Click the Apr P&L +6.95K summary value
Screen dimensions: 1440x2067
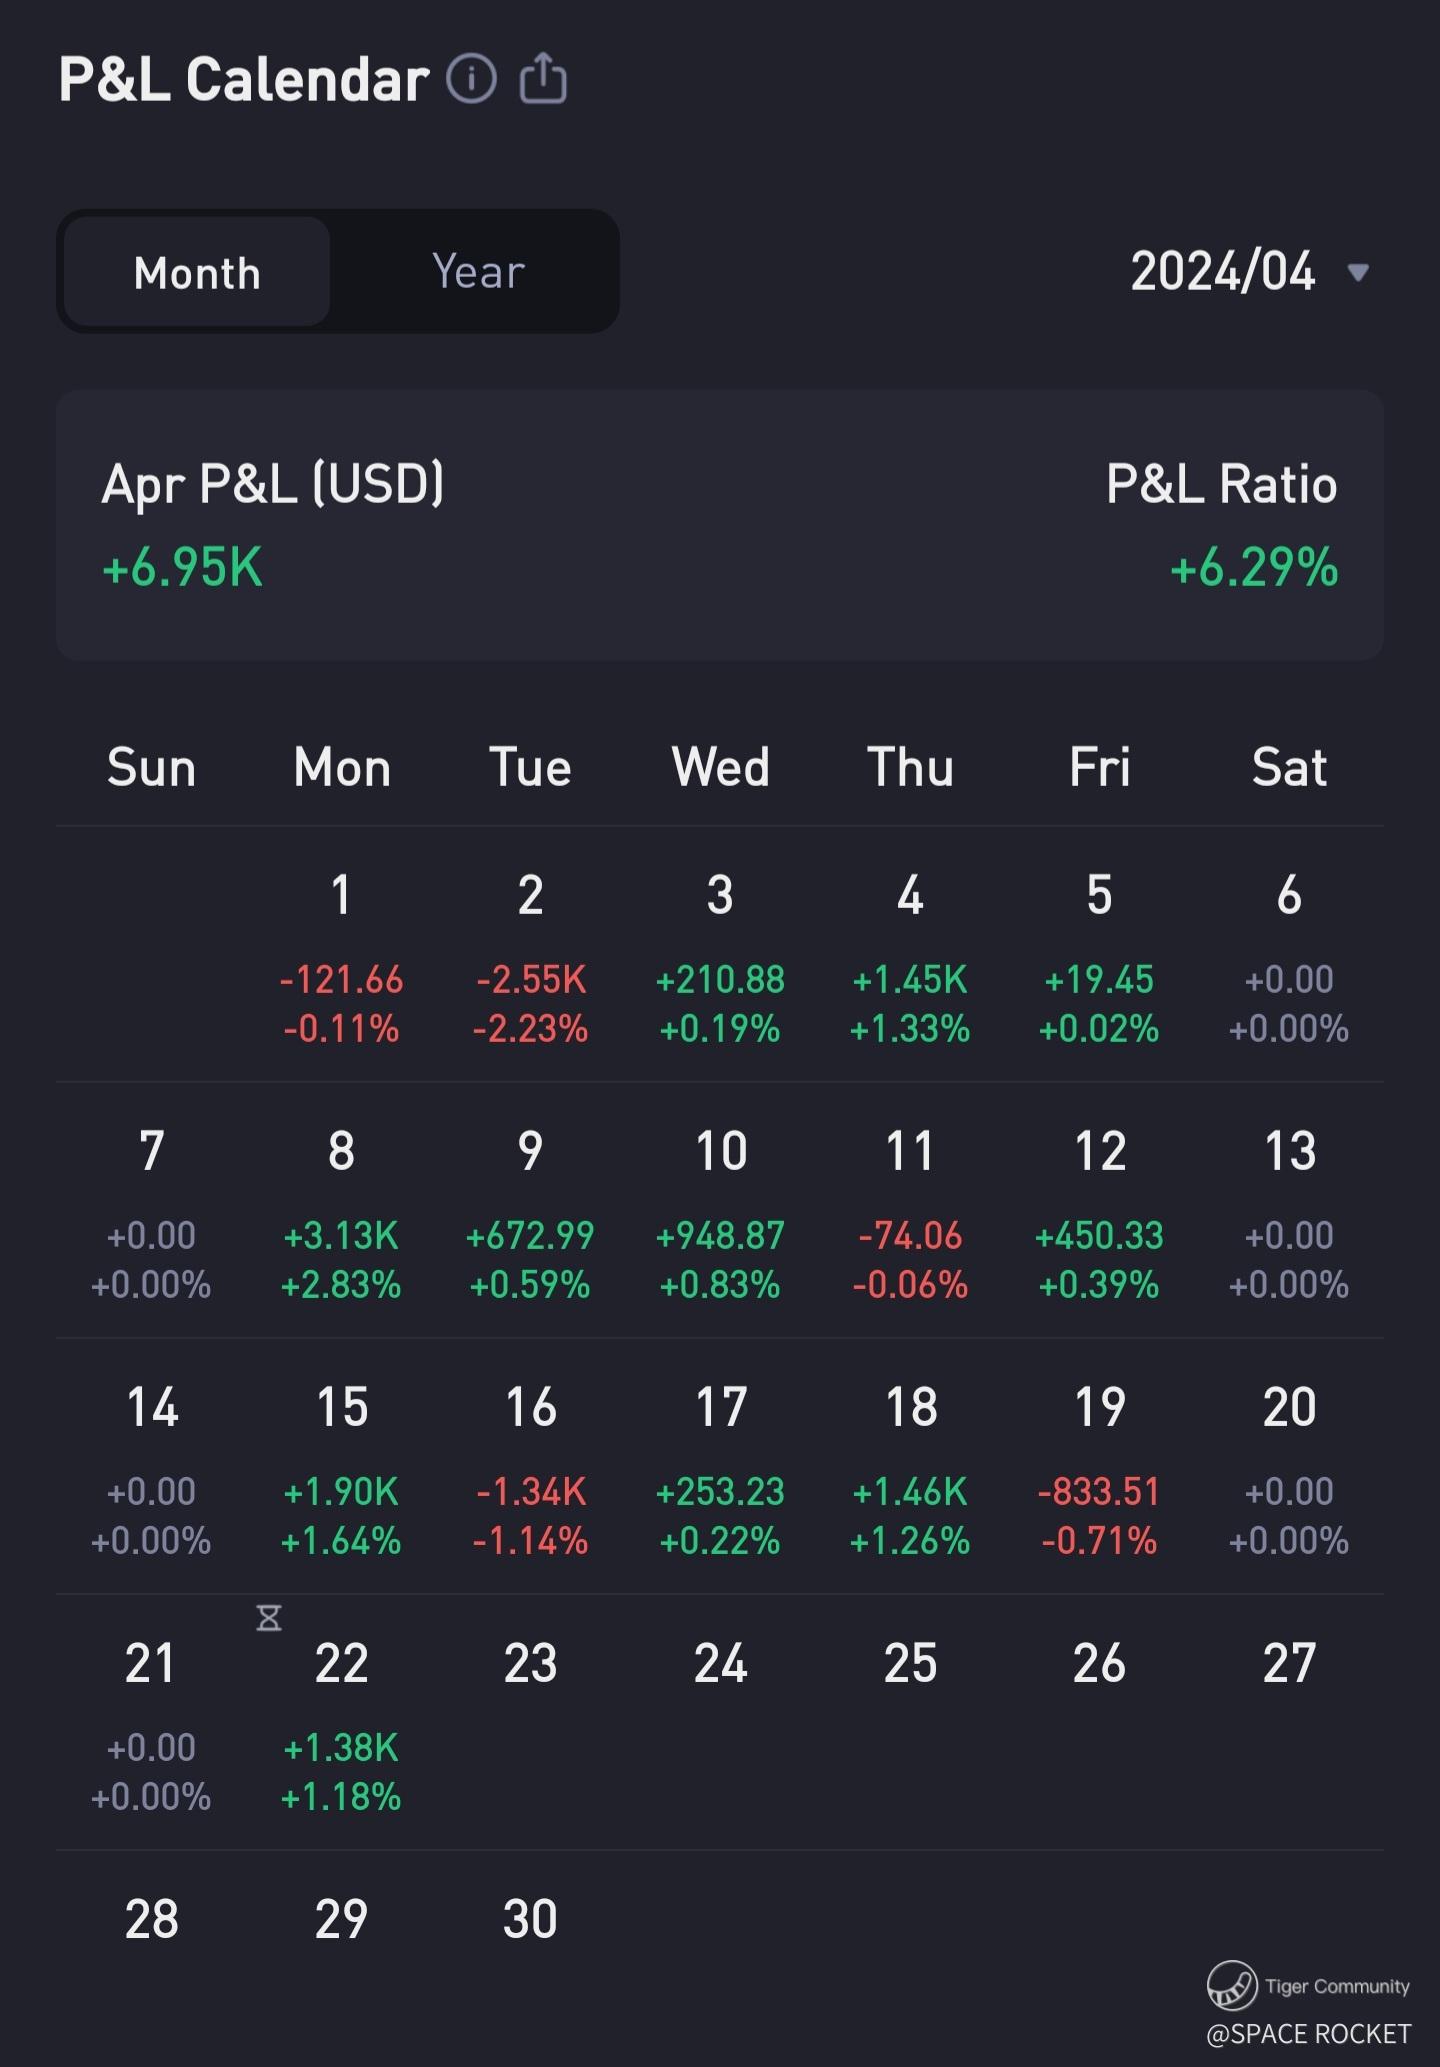(x=183, y=568)
